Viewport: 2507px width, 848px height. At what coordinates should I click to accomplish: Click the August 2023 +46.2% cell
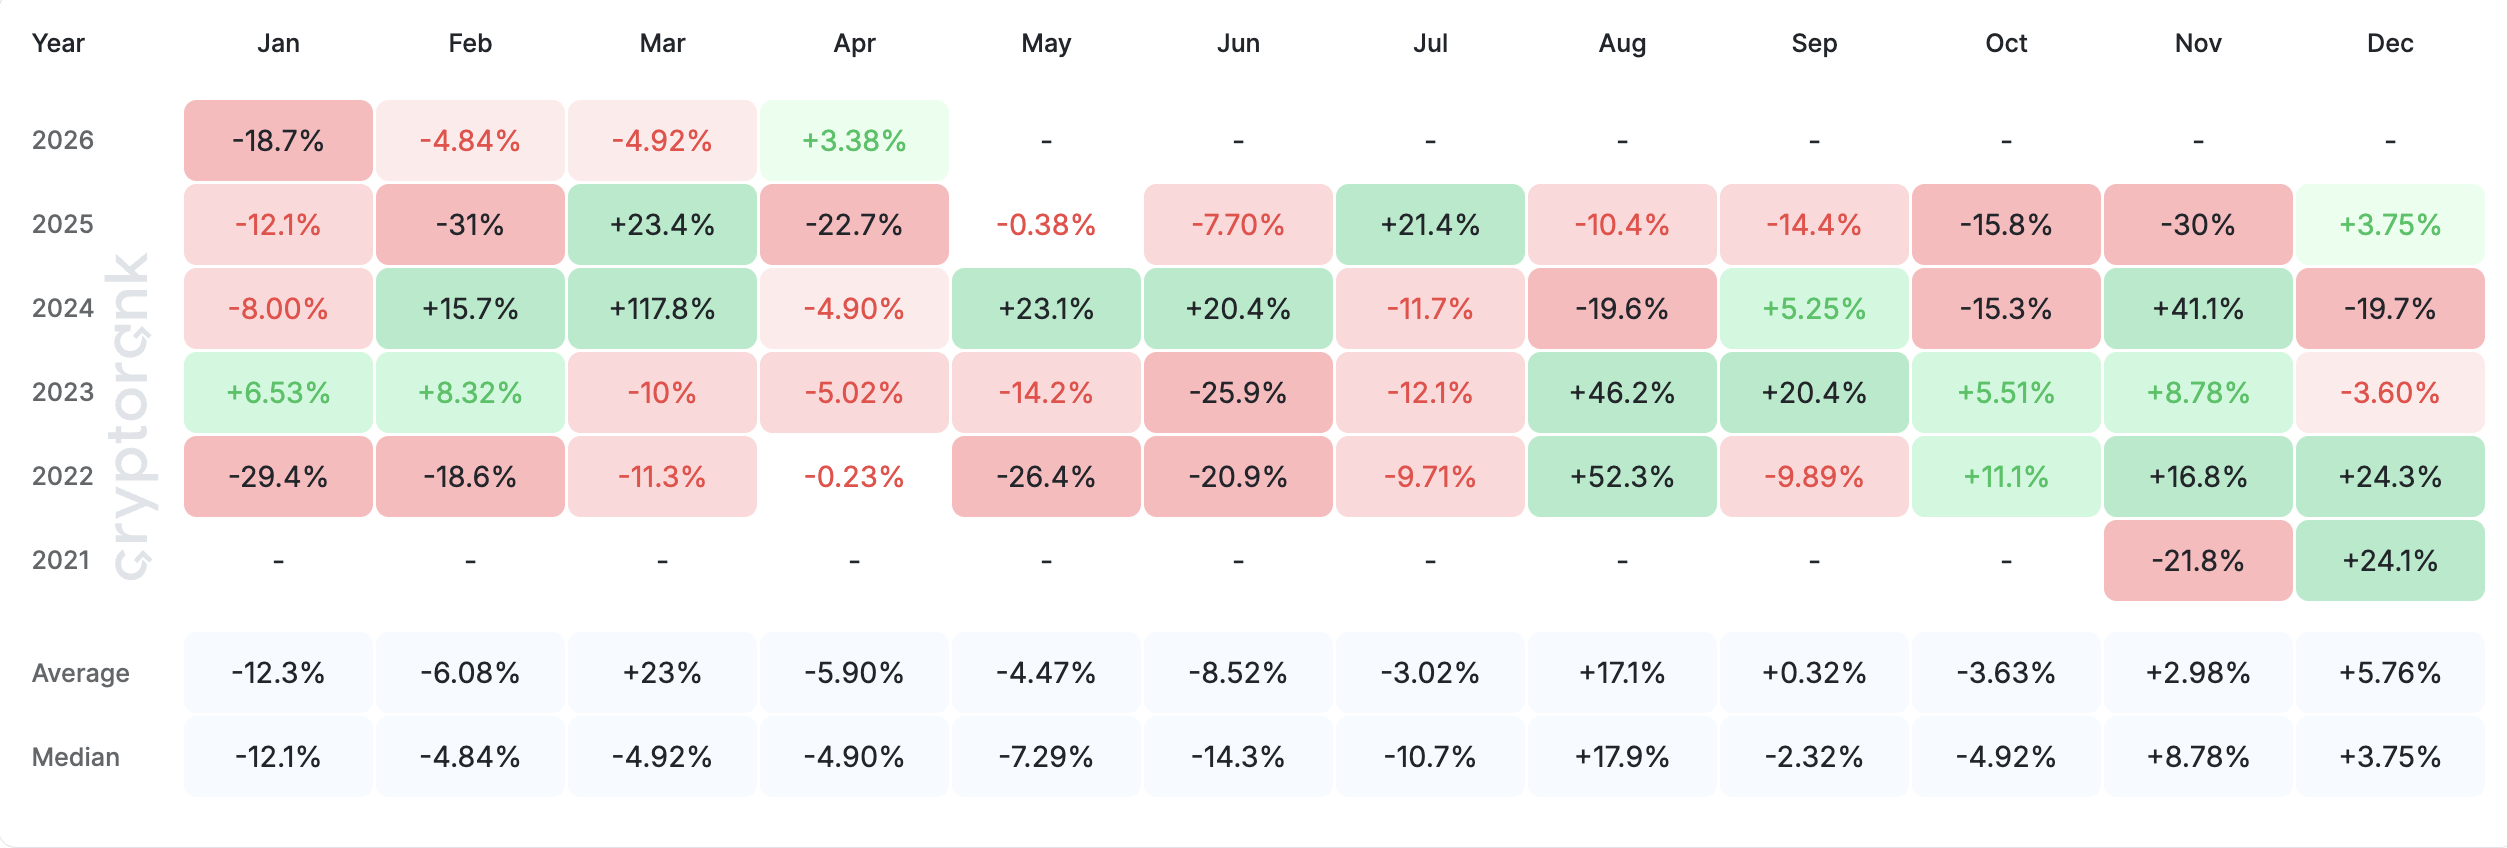point(1622,393)
